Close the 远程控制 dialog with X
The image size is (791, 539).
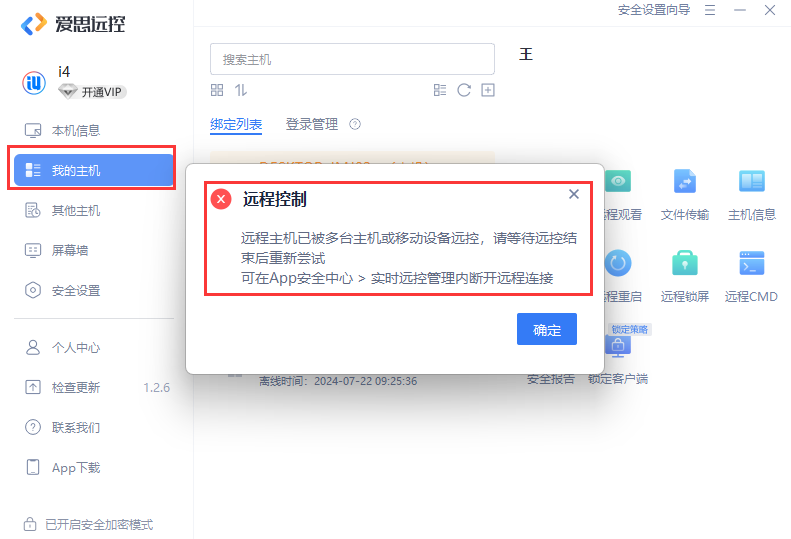(574, 194)
